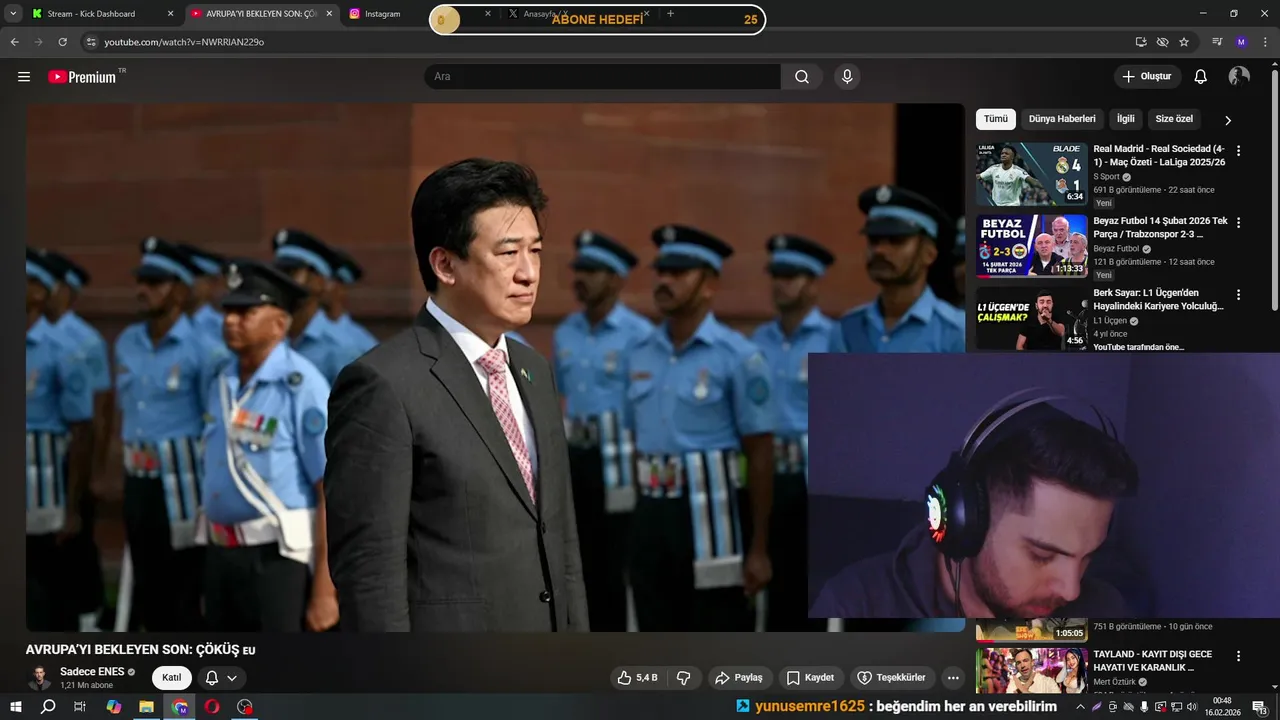Click the Kaydet save button
This screenshot has width=1280, height=720.
tap(810, 678)
